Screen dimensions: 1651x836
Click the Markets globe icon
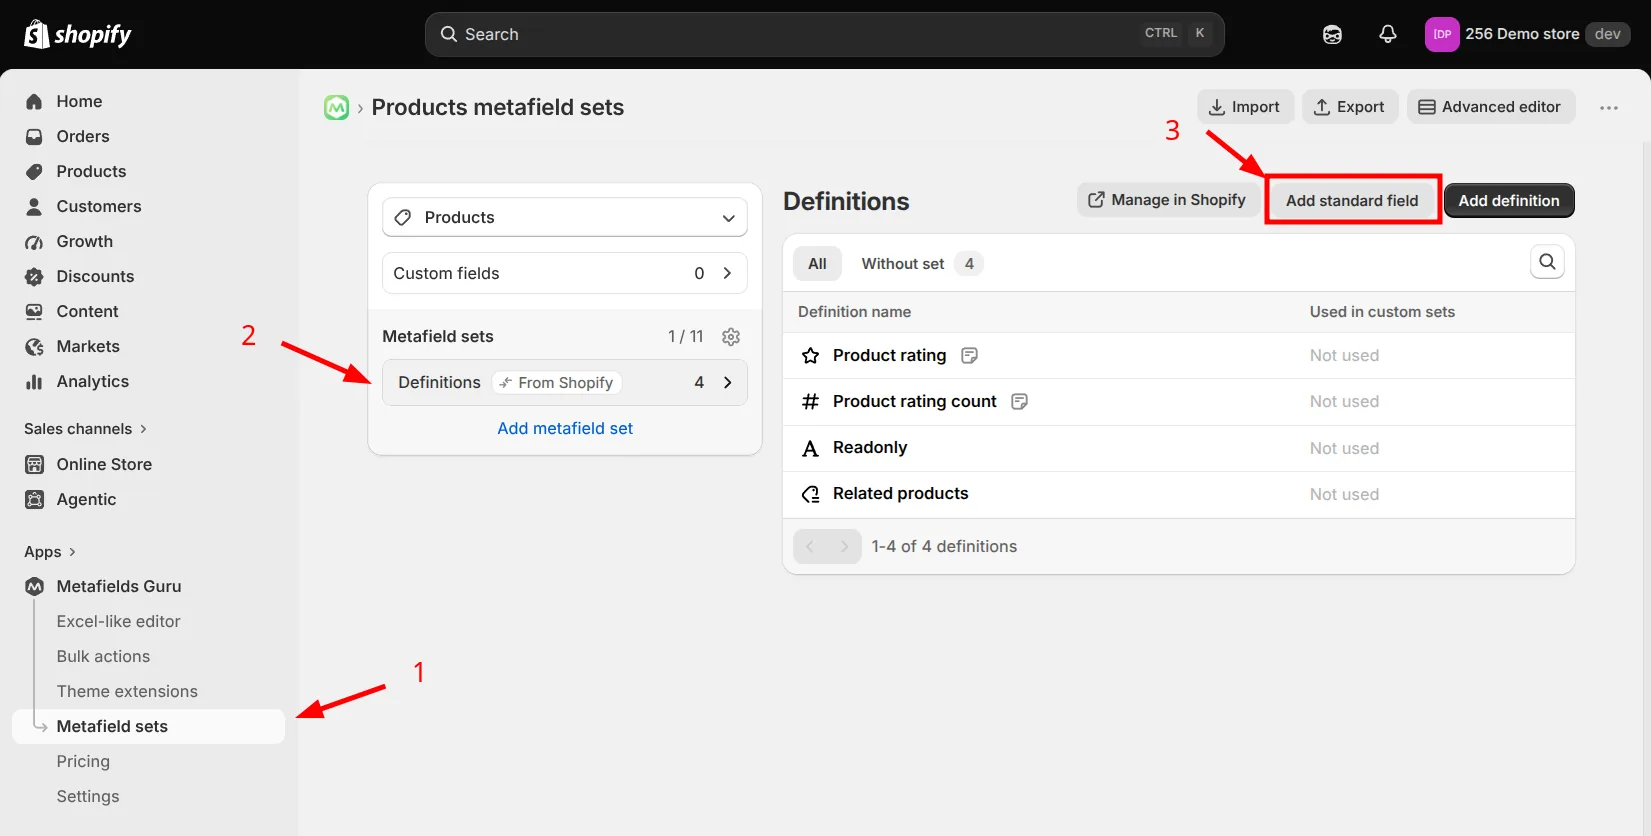(x=34, y=346)
